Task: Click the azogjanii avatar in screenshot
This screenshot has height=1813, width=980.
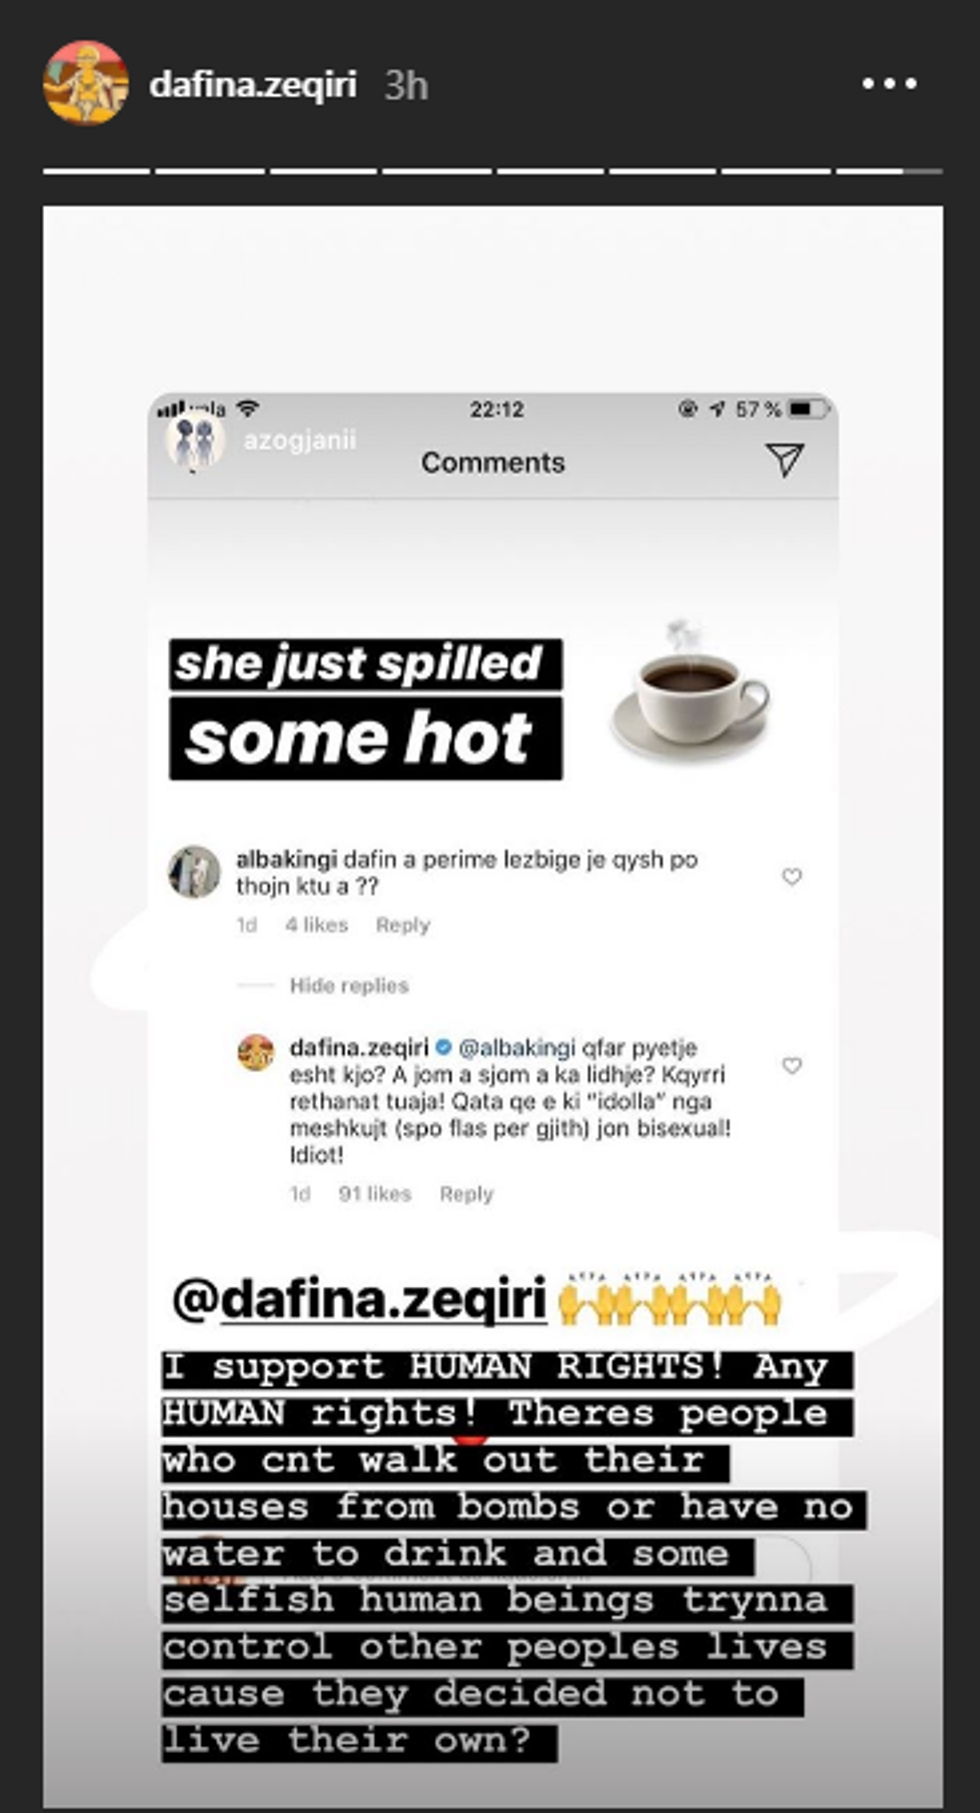Action: 194,441
